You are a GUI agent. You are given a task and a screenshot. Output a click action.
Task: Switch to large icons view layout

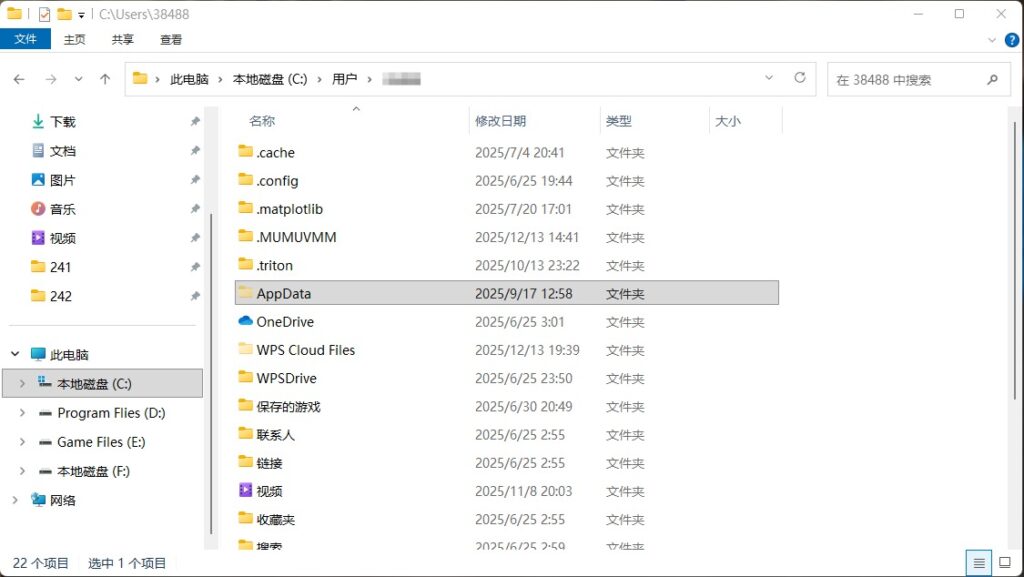[1006, 563]
